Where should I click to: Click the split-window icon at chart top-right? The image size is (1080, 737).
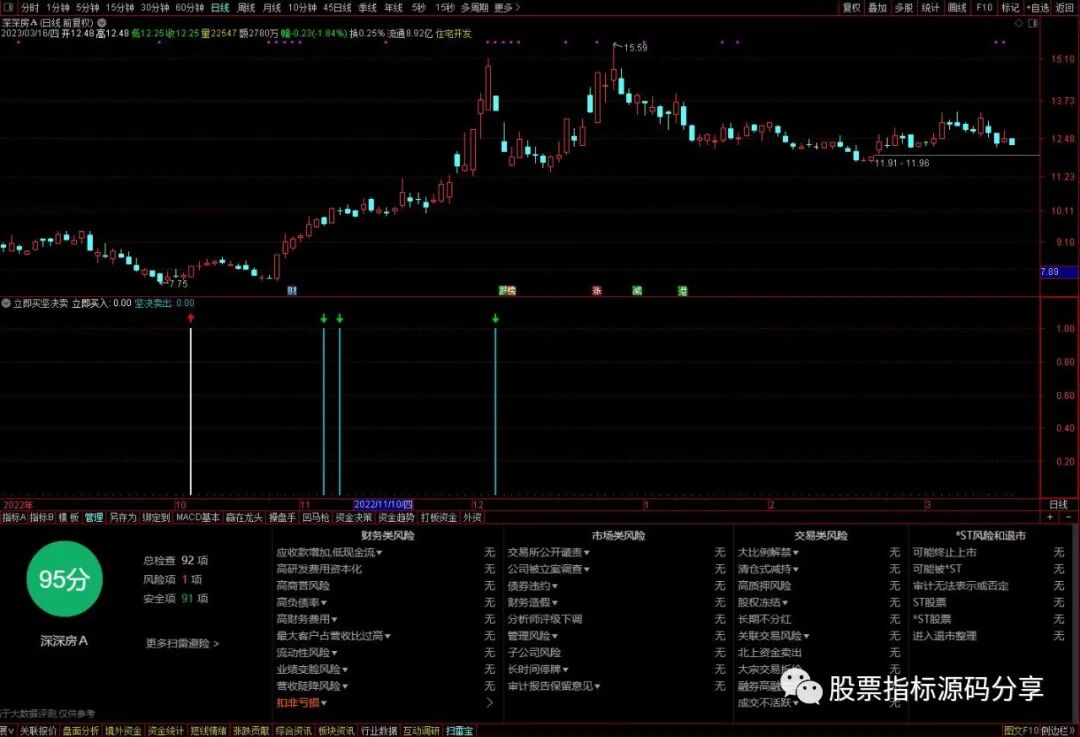point(1032,23)
